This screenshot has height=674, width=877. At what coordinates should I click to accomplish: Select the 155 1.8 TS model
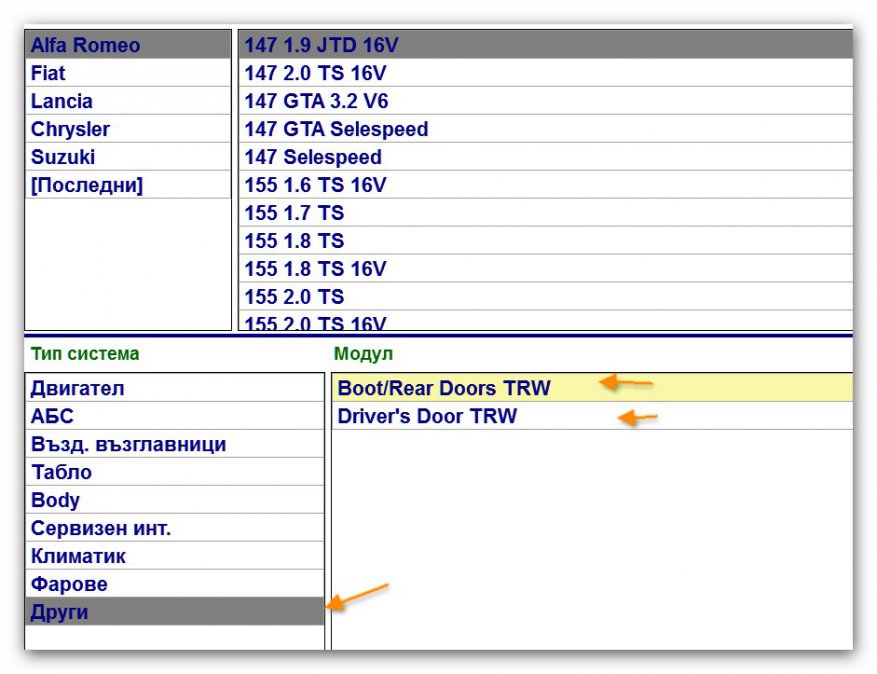tap(294, 241)
